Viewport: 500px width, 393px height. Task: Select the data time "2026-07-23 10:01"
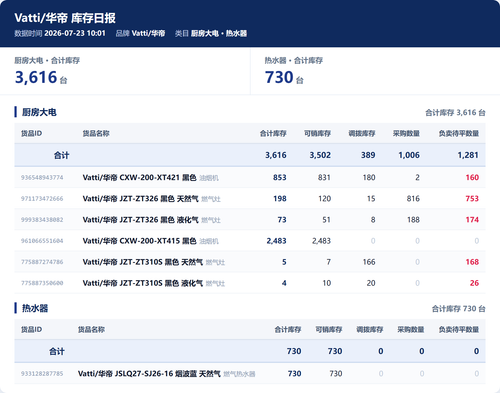tap(75, 33)
